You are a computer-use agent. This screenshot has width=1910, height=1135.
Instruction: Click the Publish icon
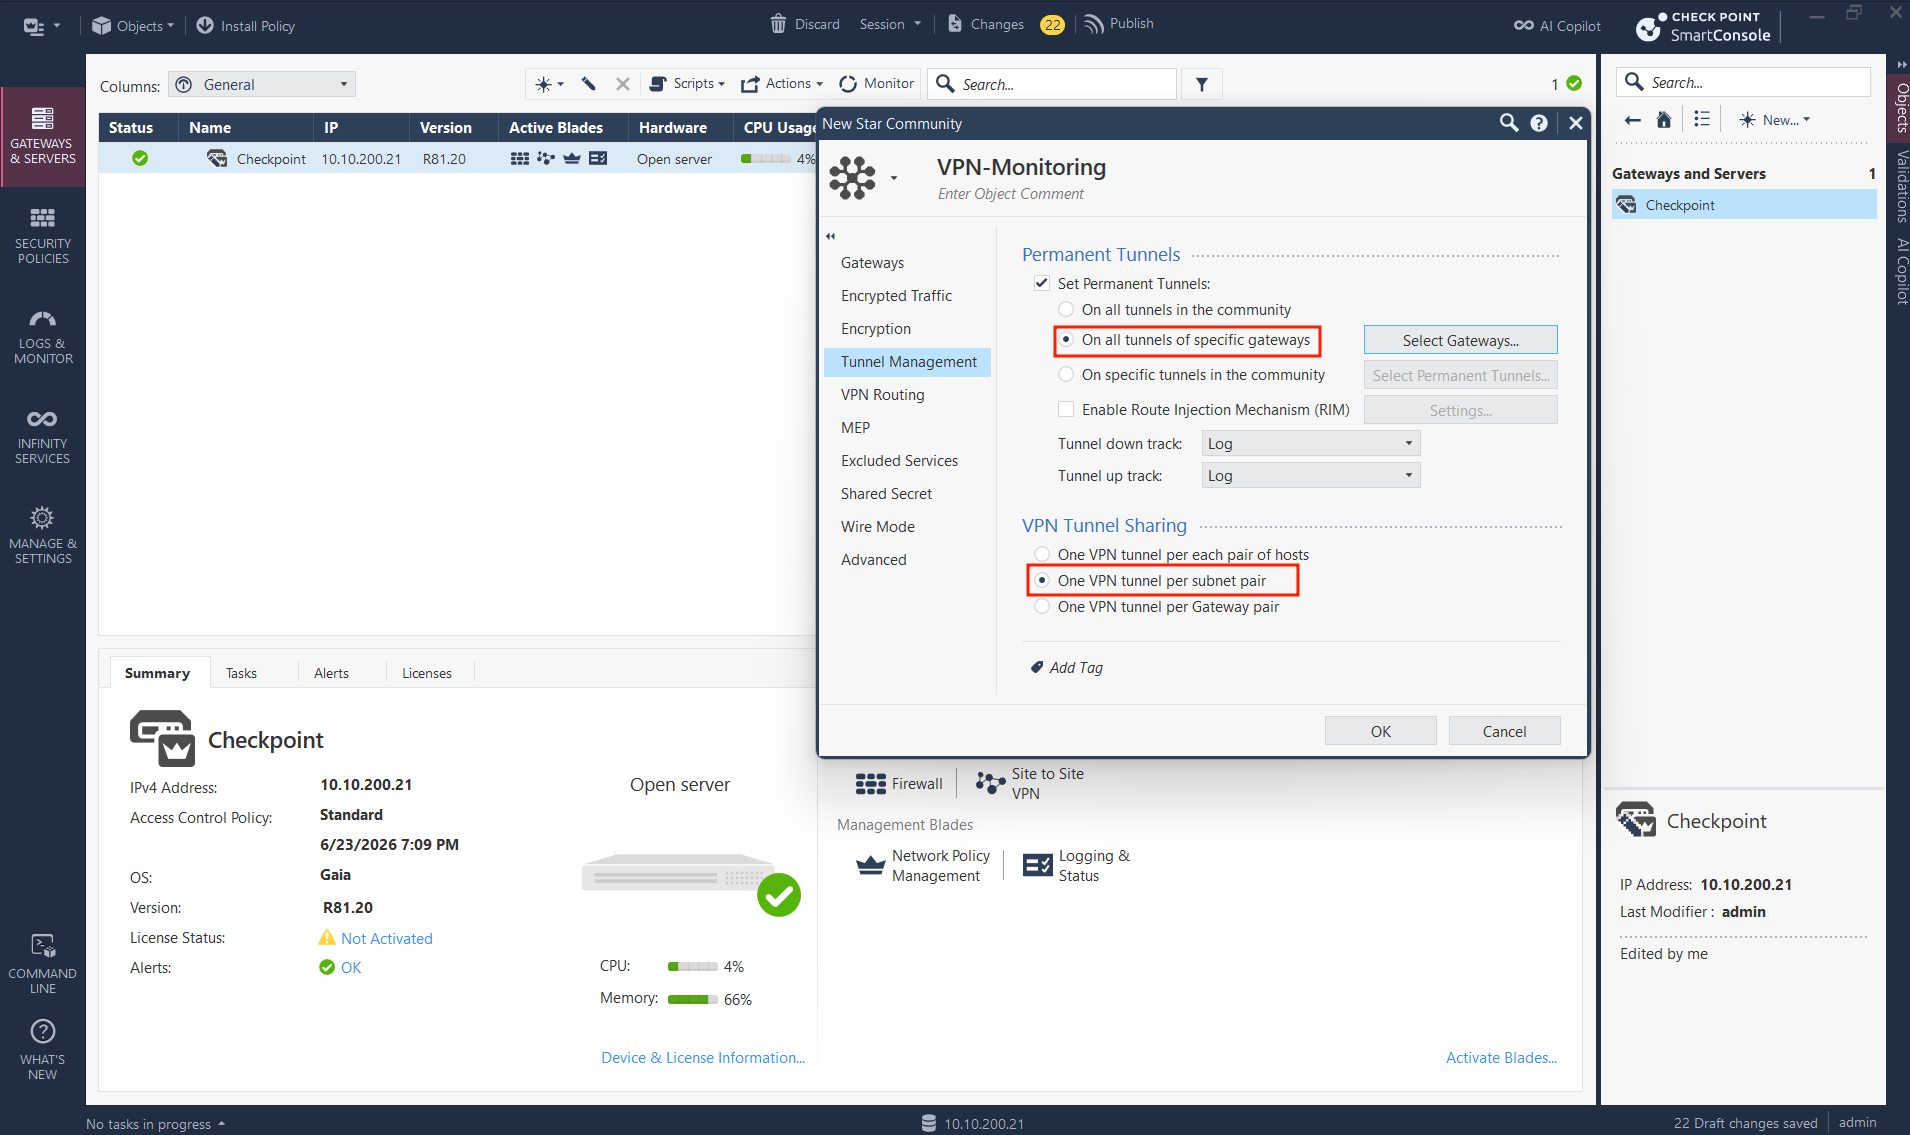point(1094,24)
